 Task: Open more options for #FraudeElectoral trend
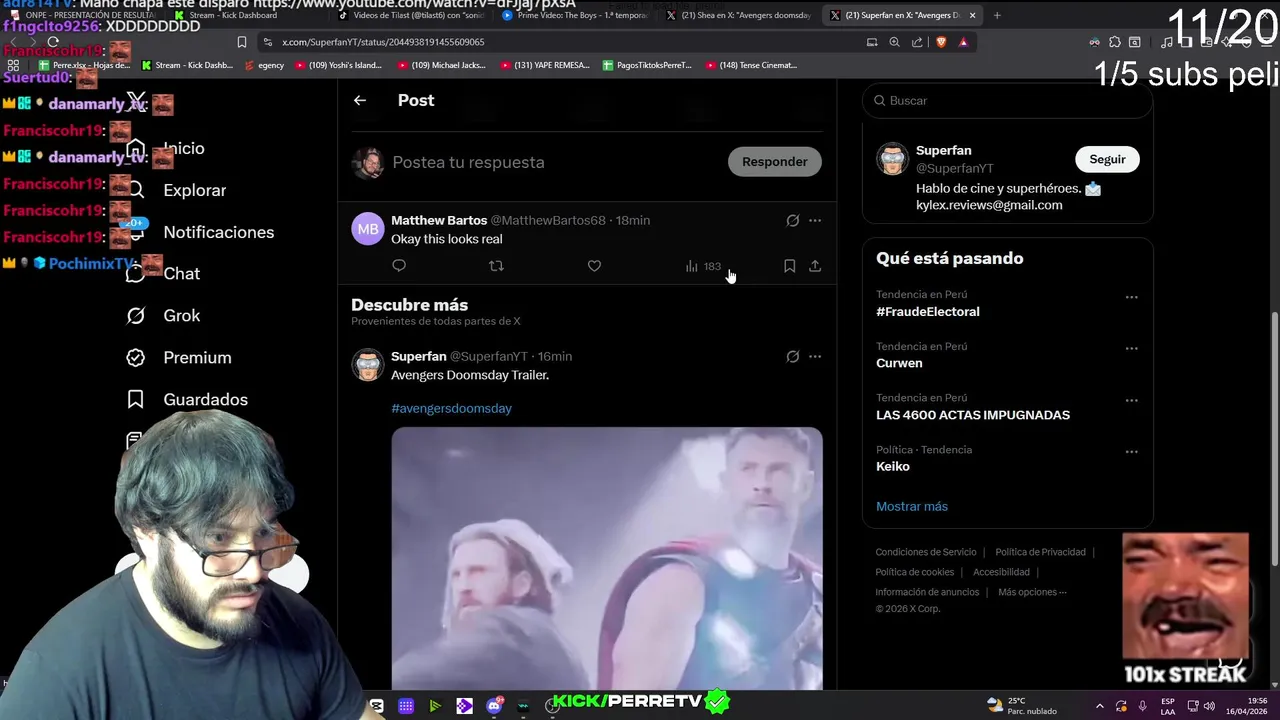click(1131, 297)
